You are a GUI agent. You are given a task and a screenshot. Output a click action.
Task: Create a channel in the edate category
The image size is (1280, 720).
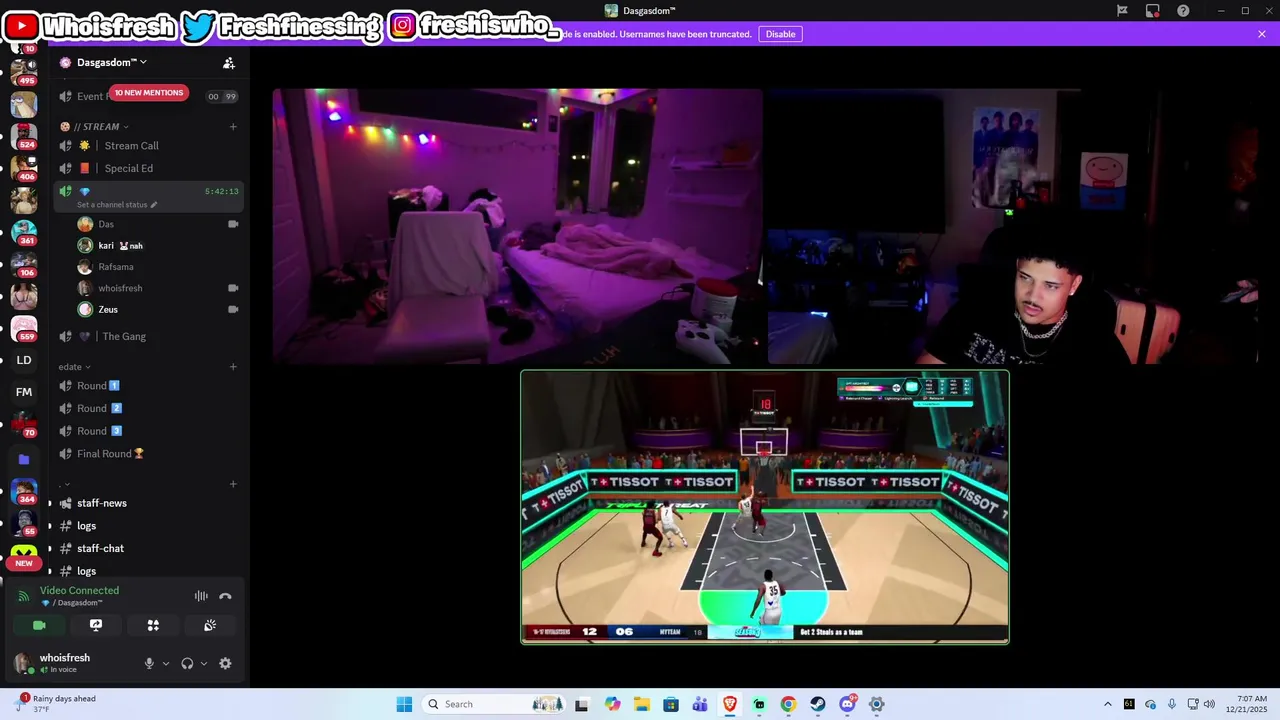pyautogui.click(x=233, y=367)
